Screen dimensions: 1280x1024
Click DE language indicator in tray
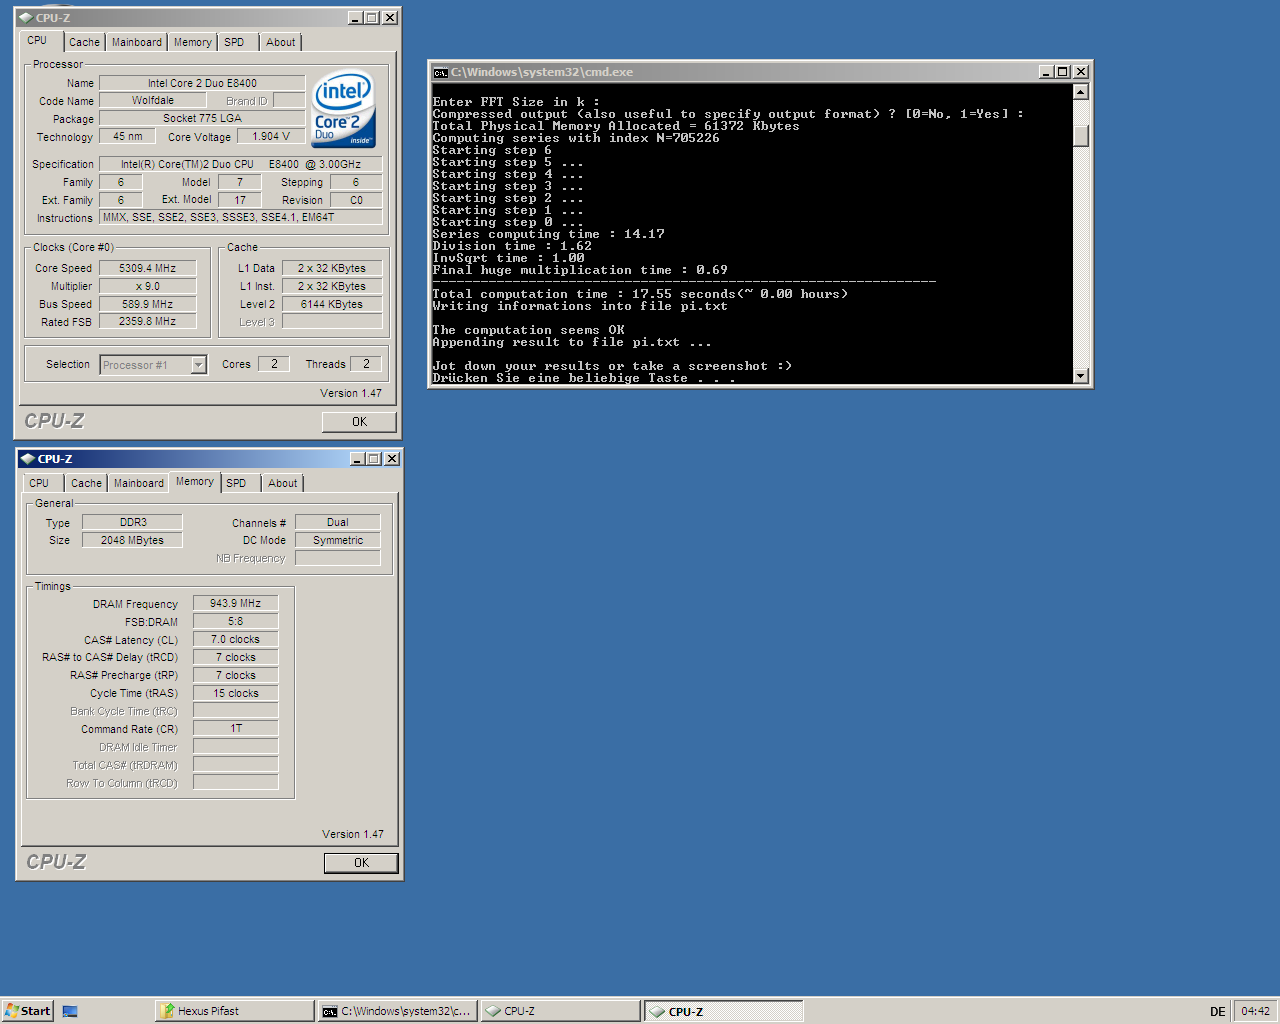click(x=1217, y=1011)
